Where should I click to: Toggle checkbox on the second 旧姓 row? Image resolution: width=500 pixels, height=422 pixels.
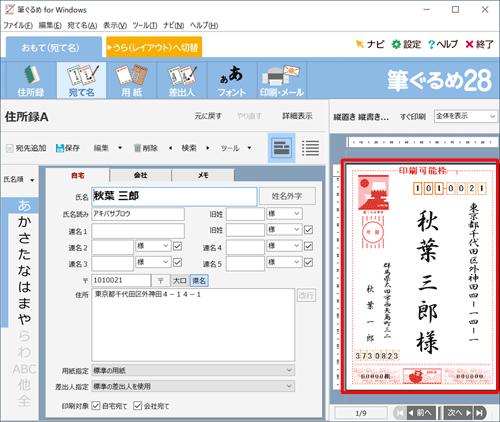click(308, 230)
